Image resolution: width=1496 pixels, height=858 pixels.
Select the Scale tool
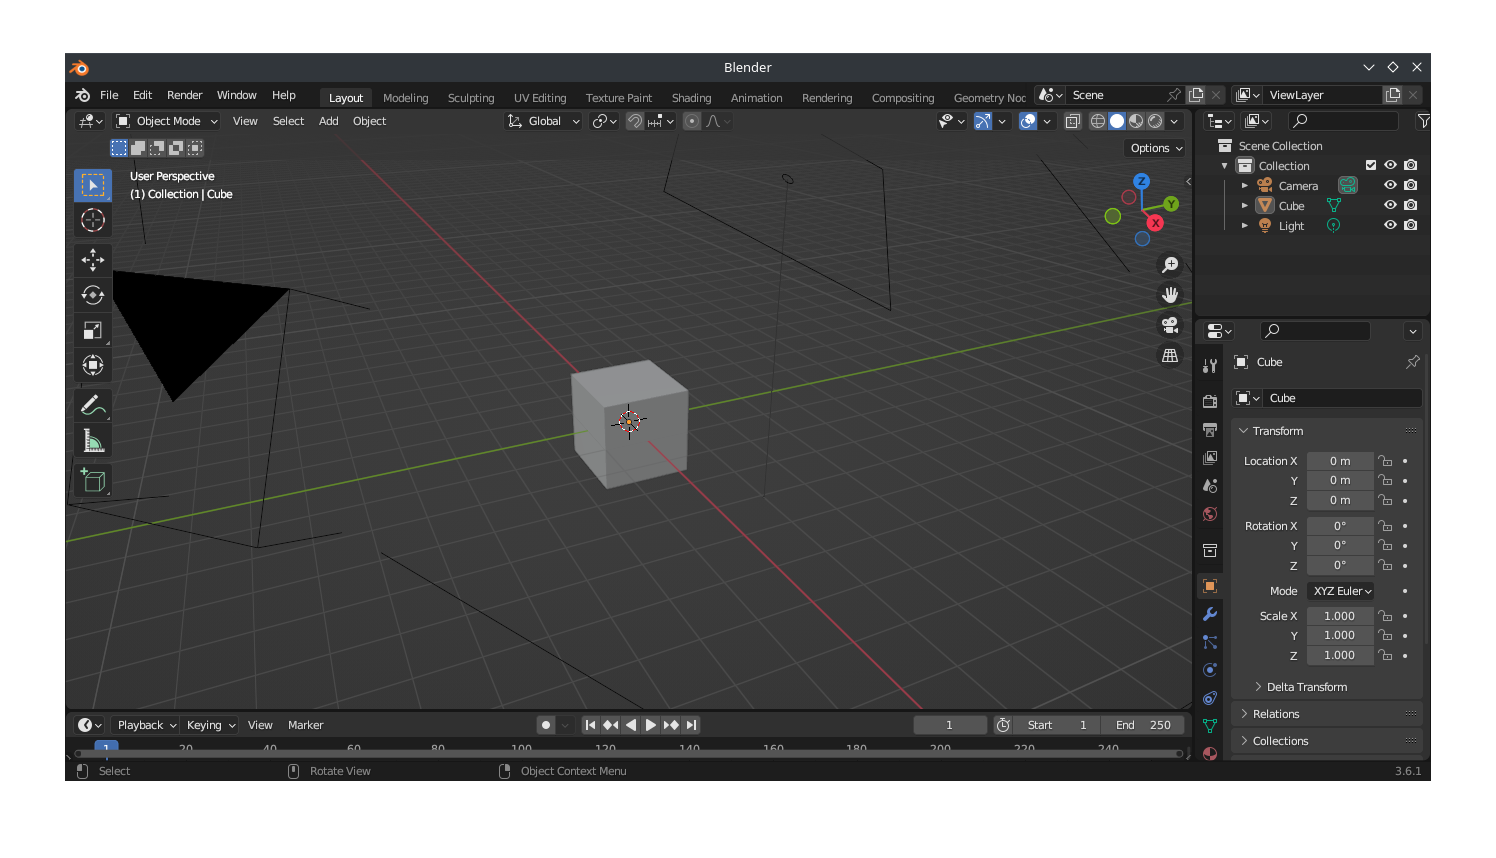[93, 330]
